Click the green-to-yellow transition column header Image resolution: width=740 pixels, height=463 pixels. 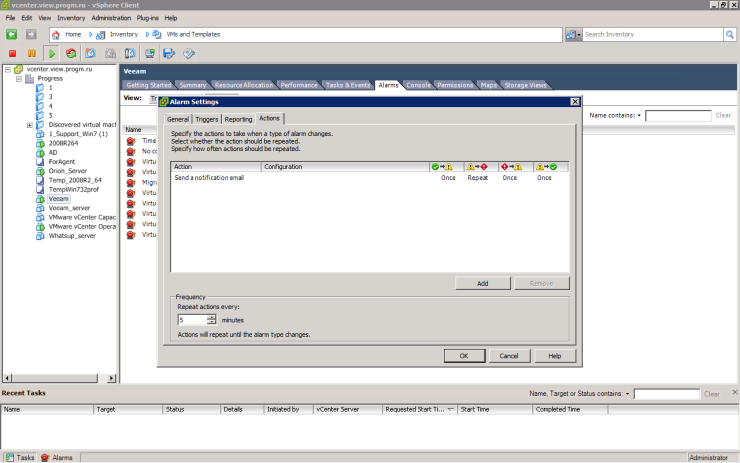442,167
